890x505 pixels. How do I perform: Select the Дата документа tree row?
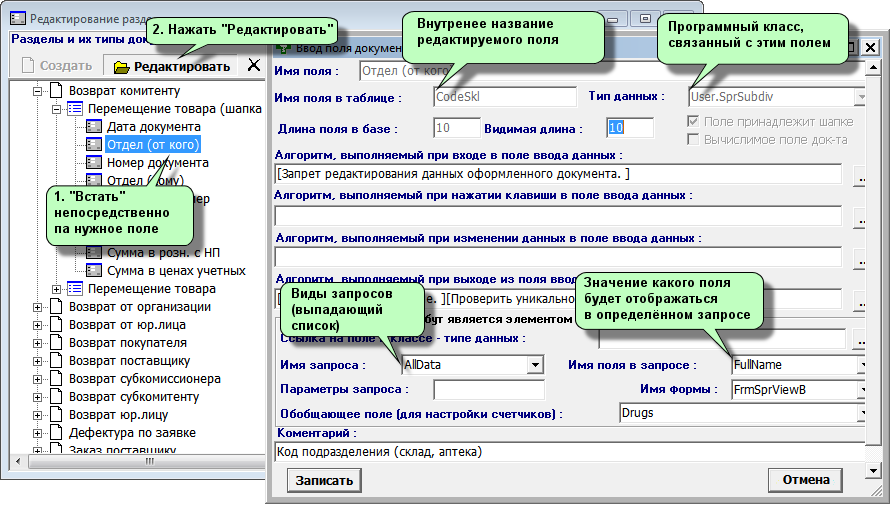[154, 127]
